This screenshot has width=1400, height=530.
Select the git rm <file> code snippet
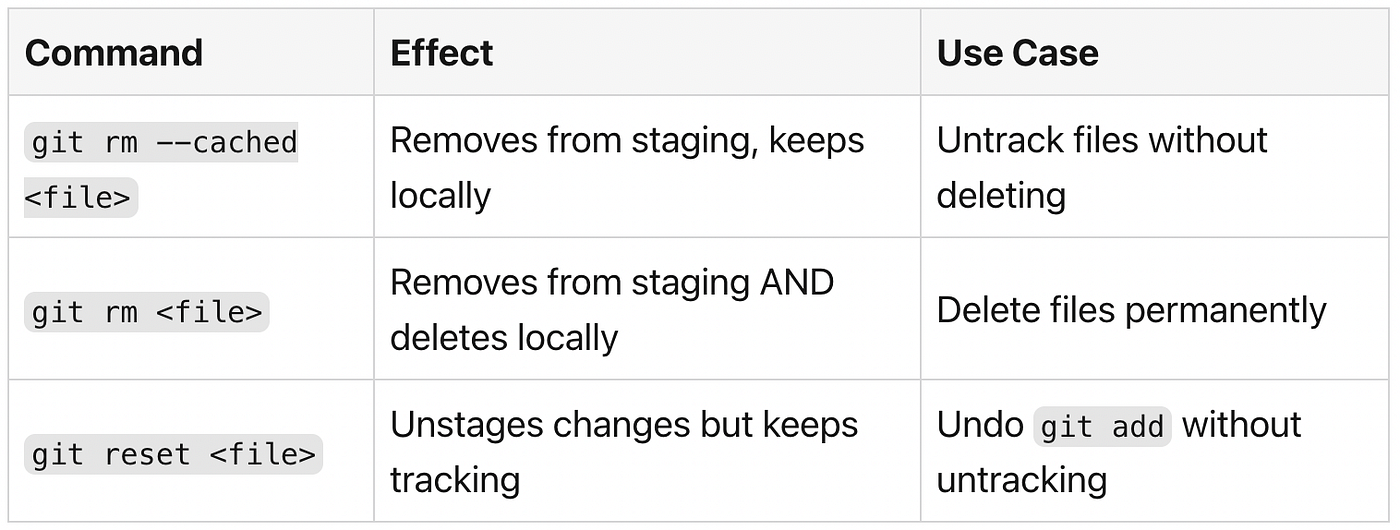[147, 313]
